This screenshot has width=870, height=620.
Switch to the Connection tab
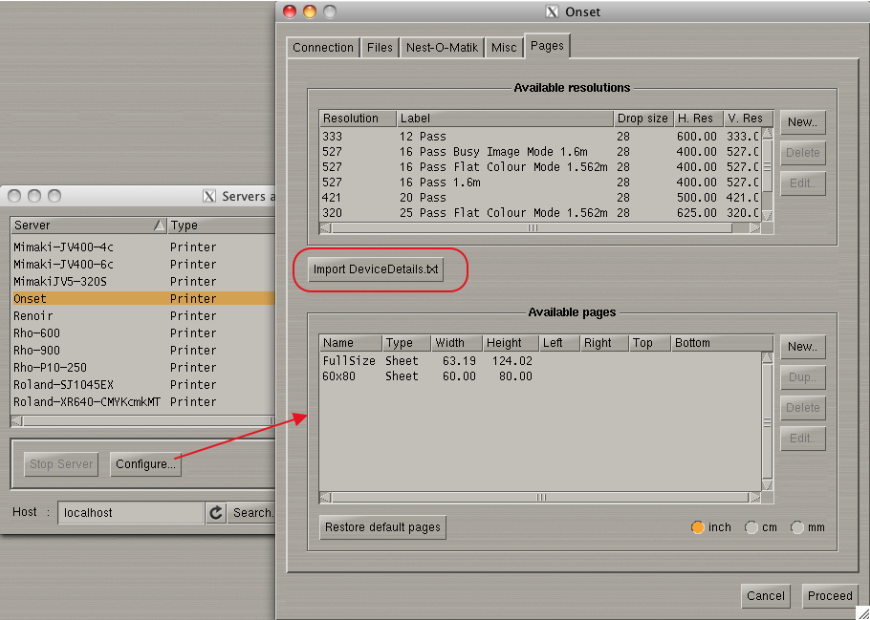click(323, 48)
